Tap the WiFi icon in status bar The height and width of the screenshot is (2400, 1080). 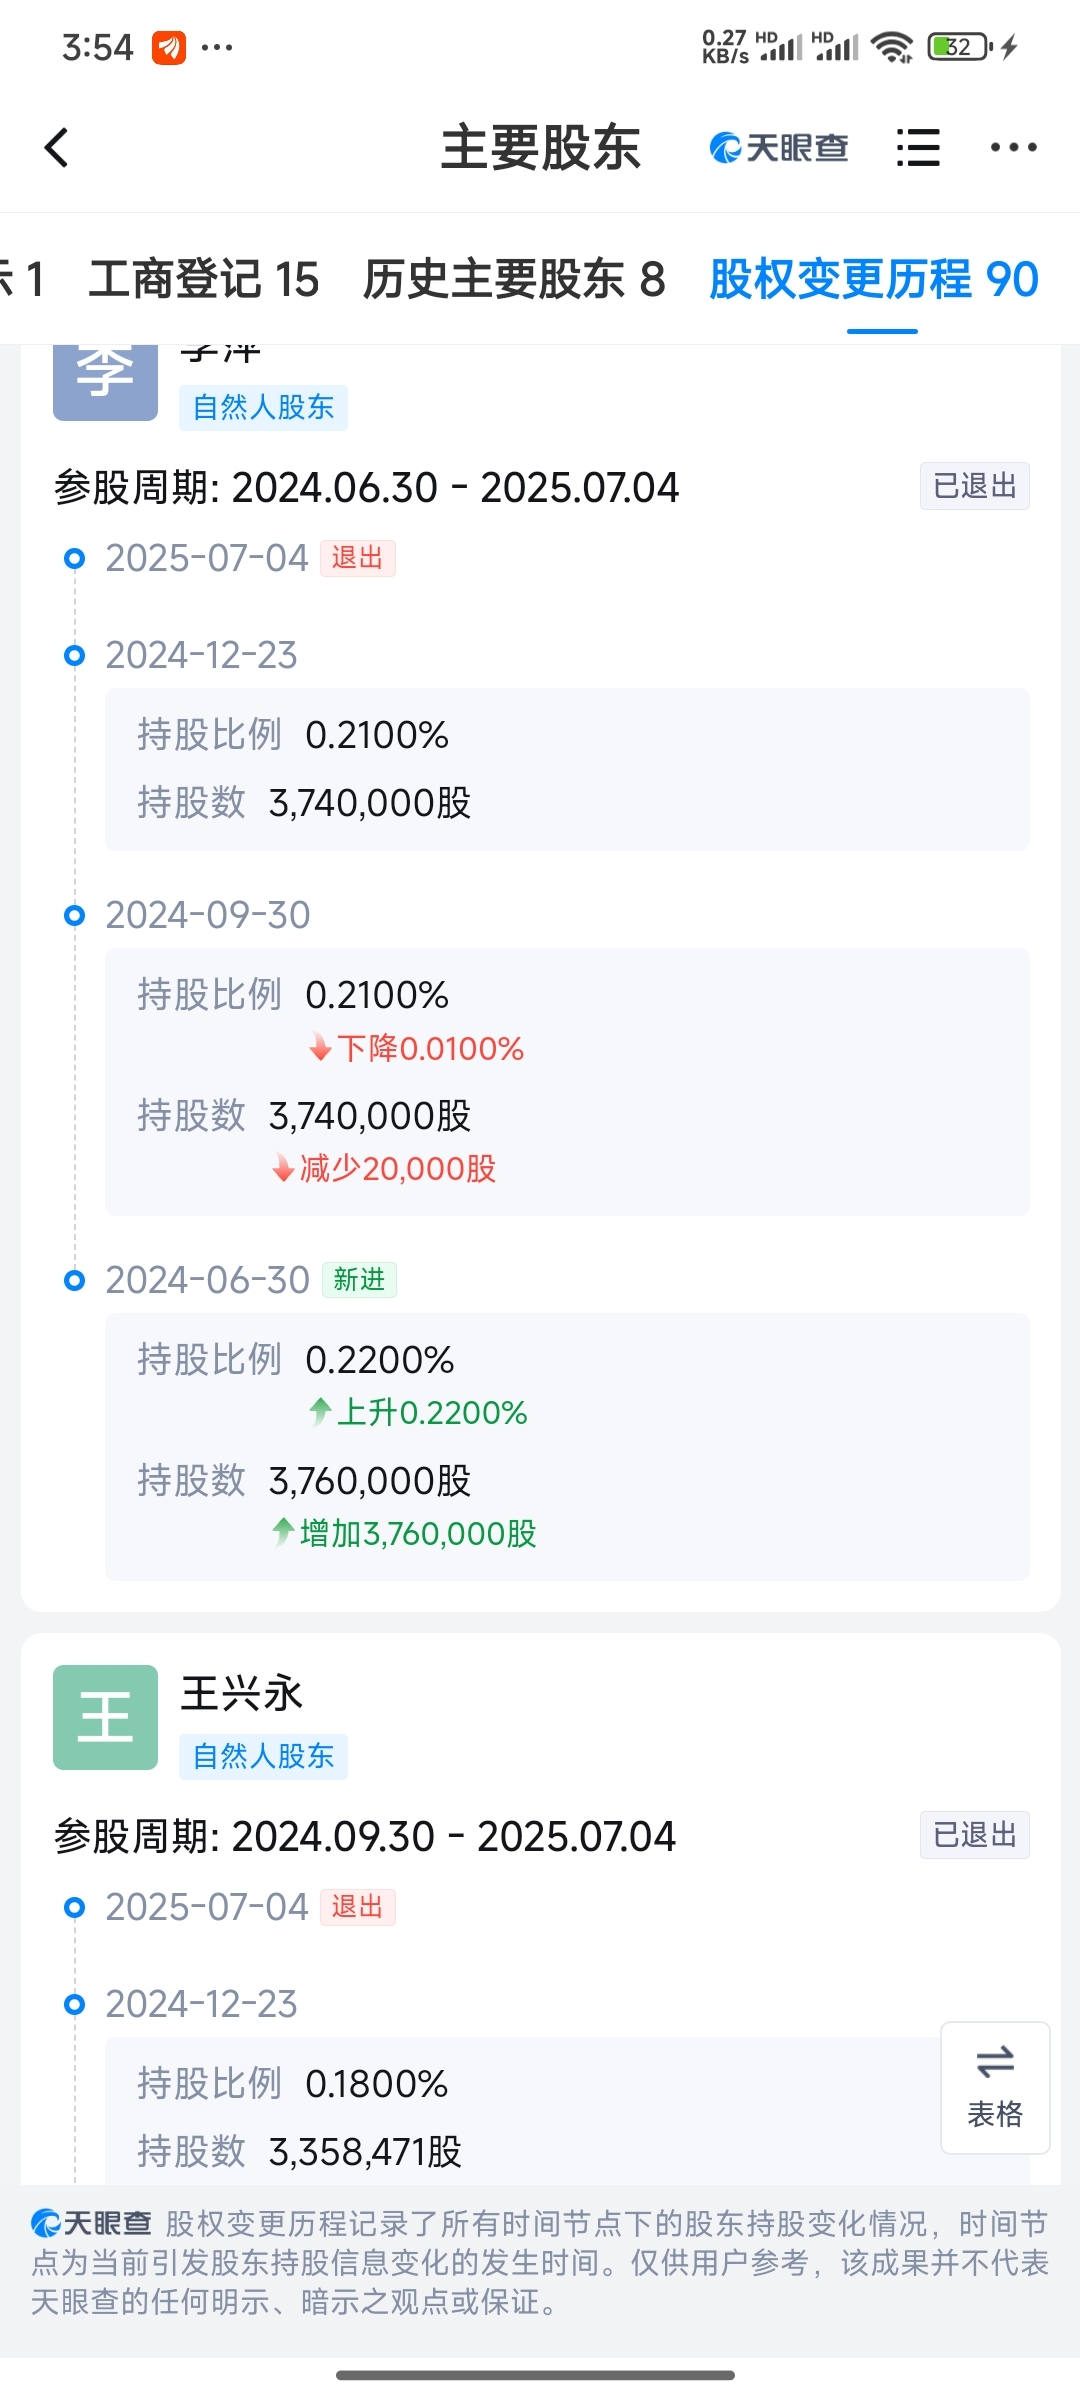coord(892,47)
